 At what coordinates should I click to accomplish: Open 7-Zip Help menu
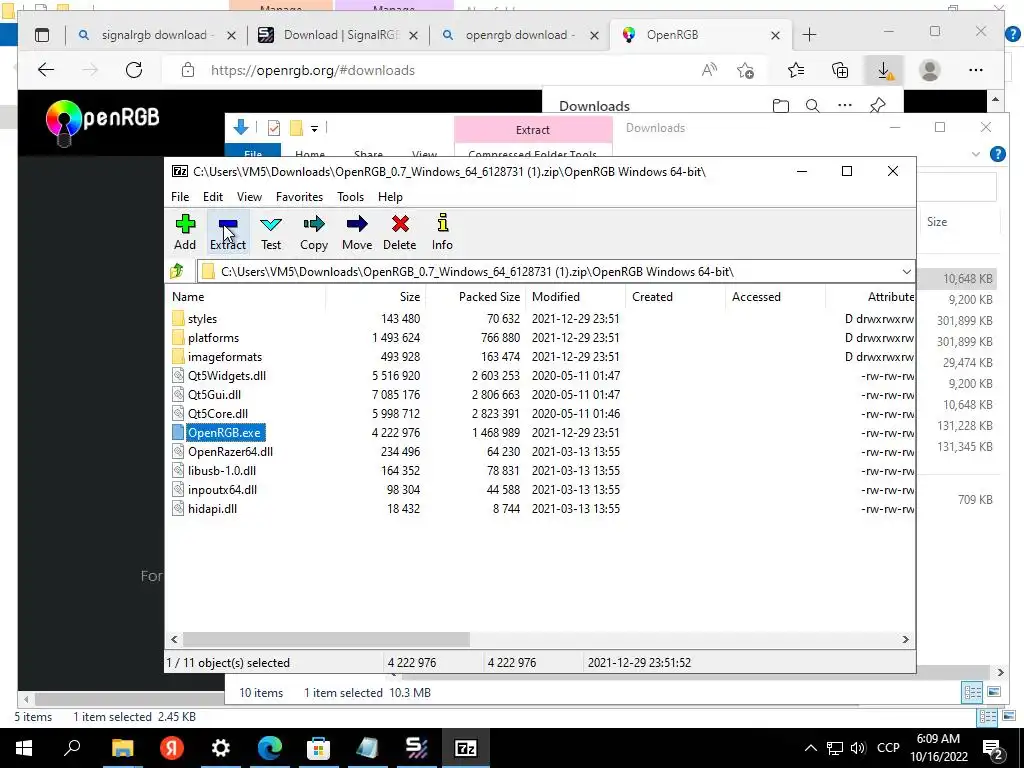coord(390,197)
